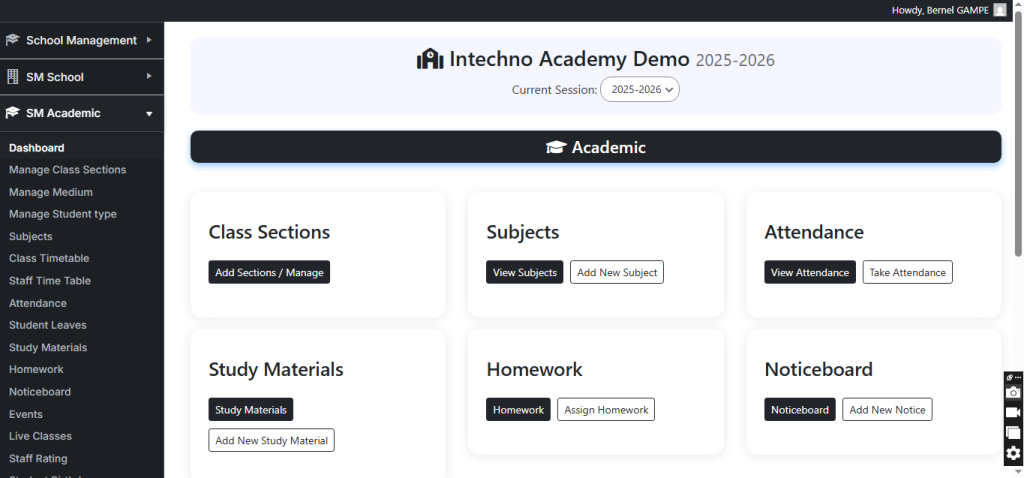Click the SM School building icon
This screenshot has width=1024, height=478.
[x=13, y=77]
